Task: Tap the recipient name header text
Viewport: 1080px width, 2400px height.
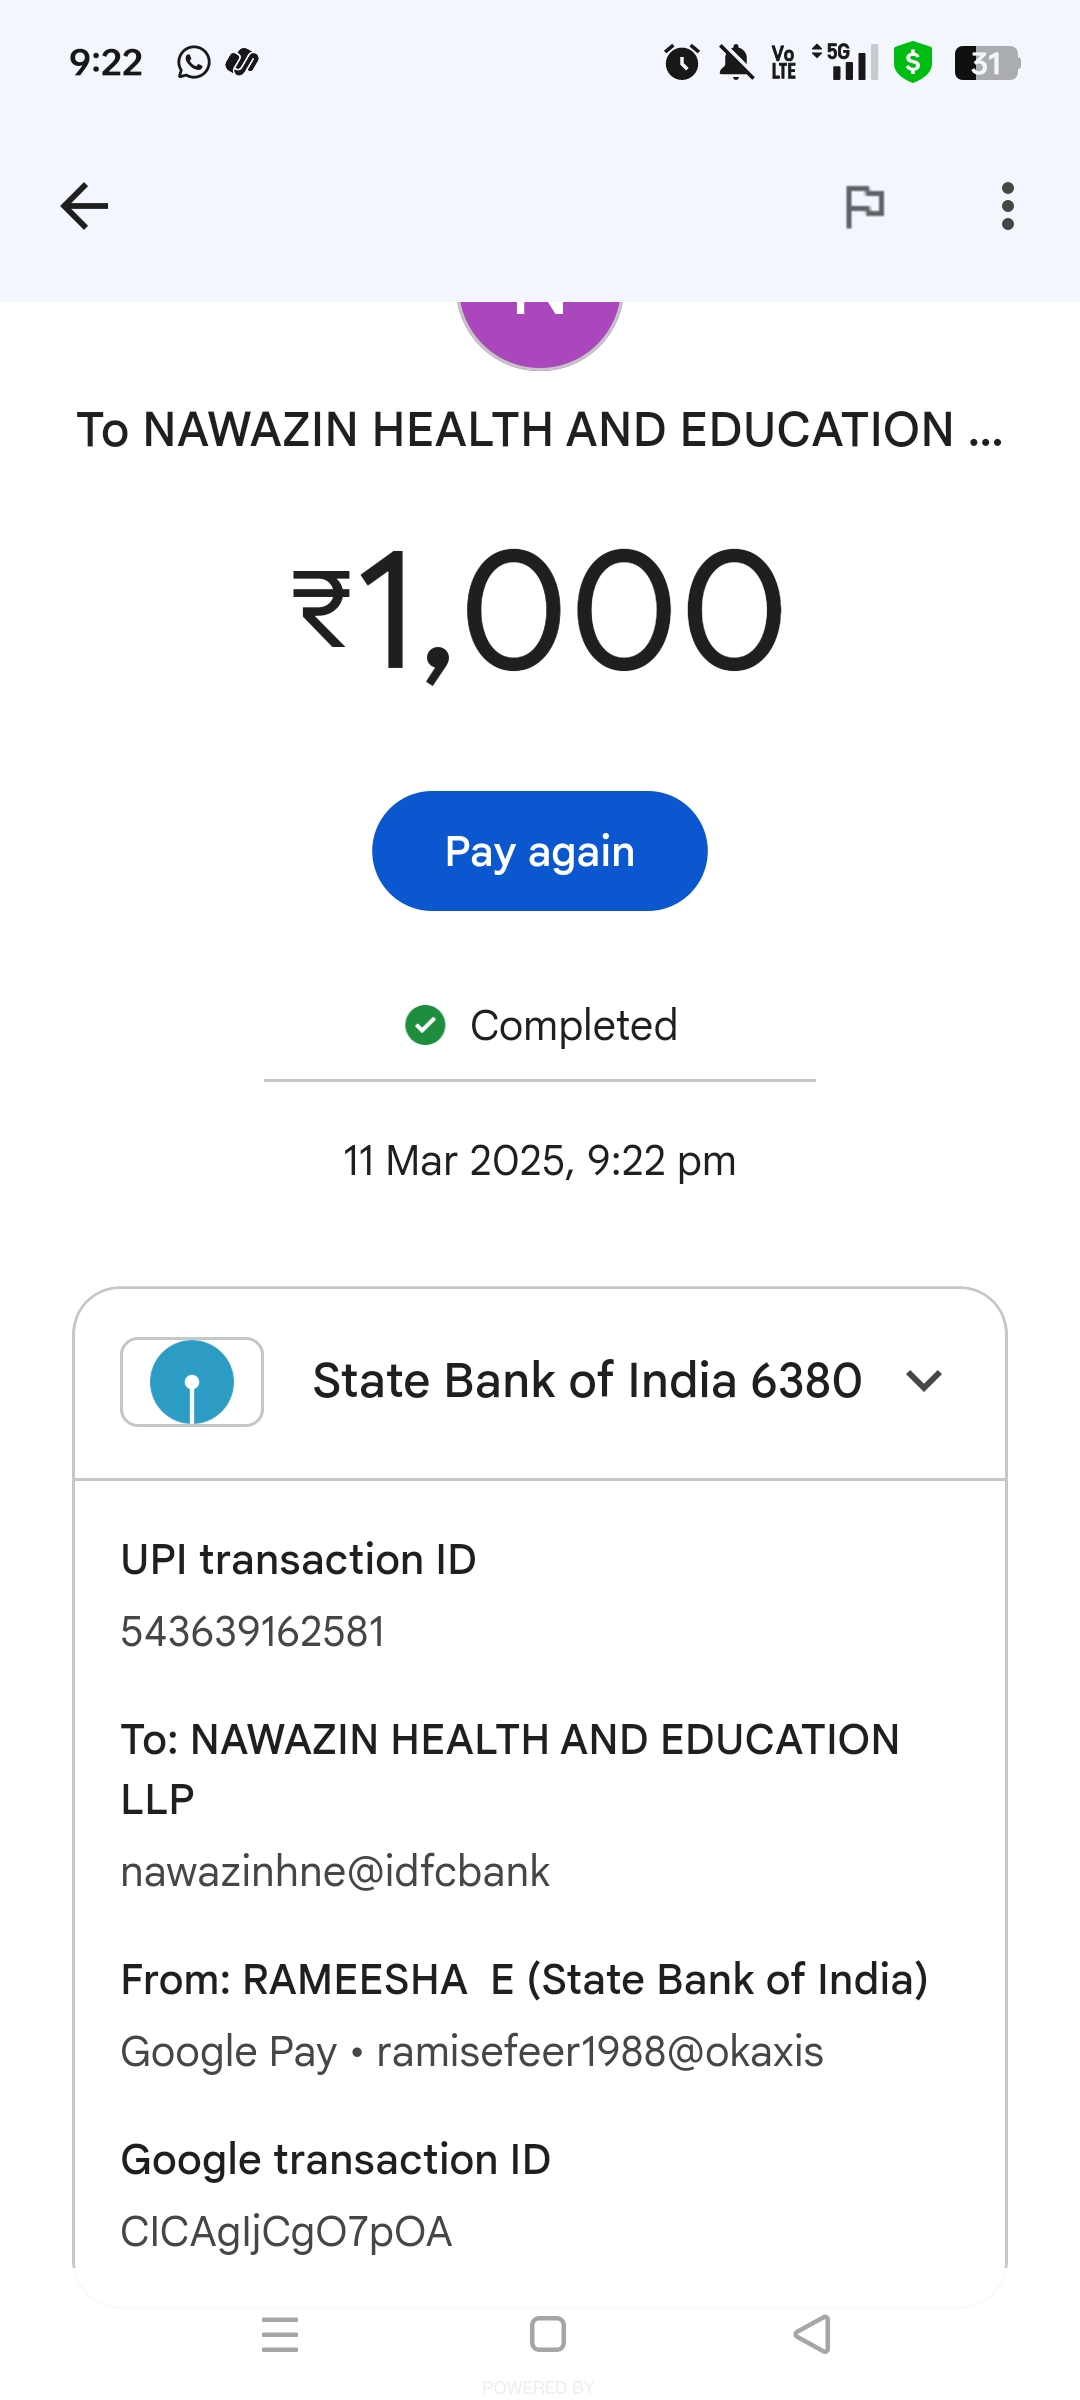Action: [540, 430]
